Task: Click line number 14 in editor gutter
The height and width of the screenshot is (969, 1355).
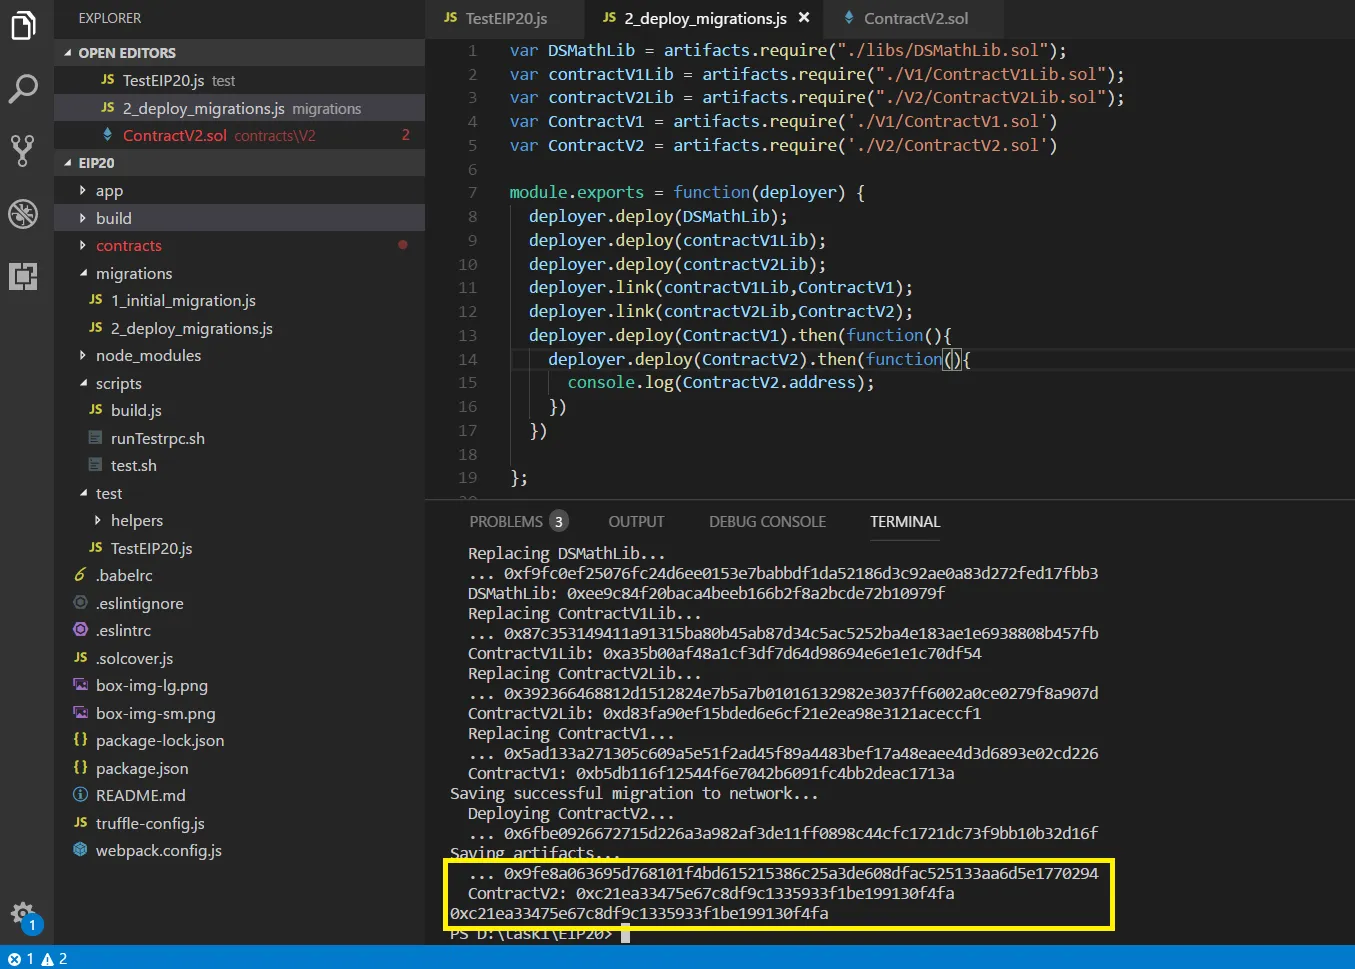Action: (x=468, y=359)
